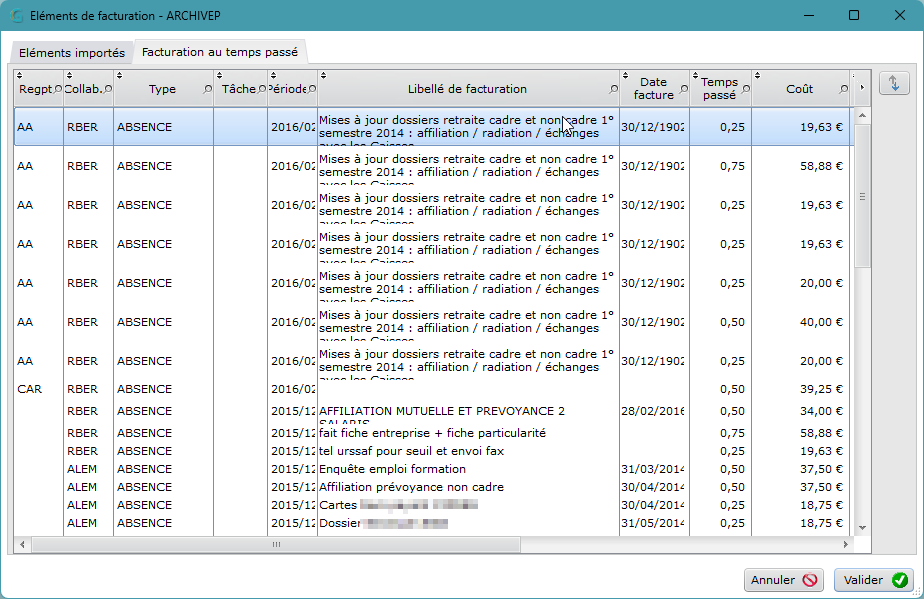Click the blue up-down arrows button
Screen dimensions: 924x599
[894, 83]
